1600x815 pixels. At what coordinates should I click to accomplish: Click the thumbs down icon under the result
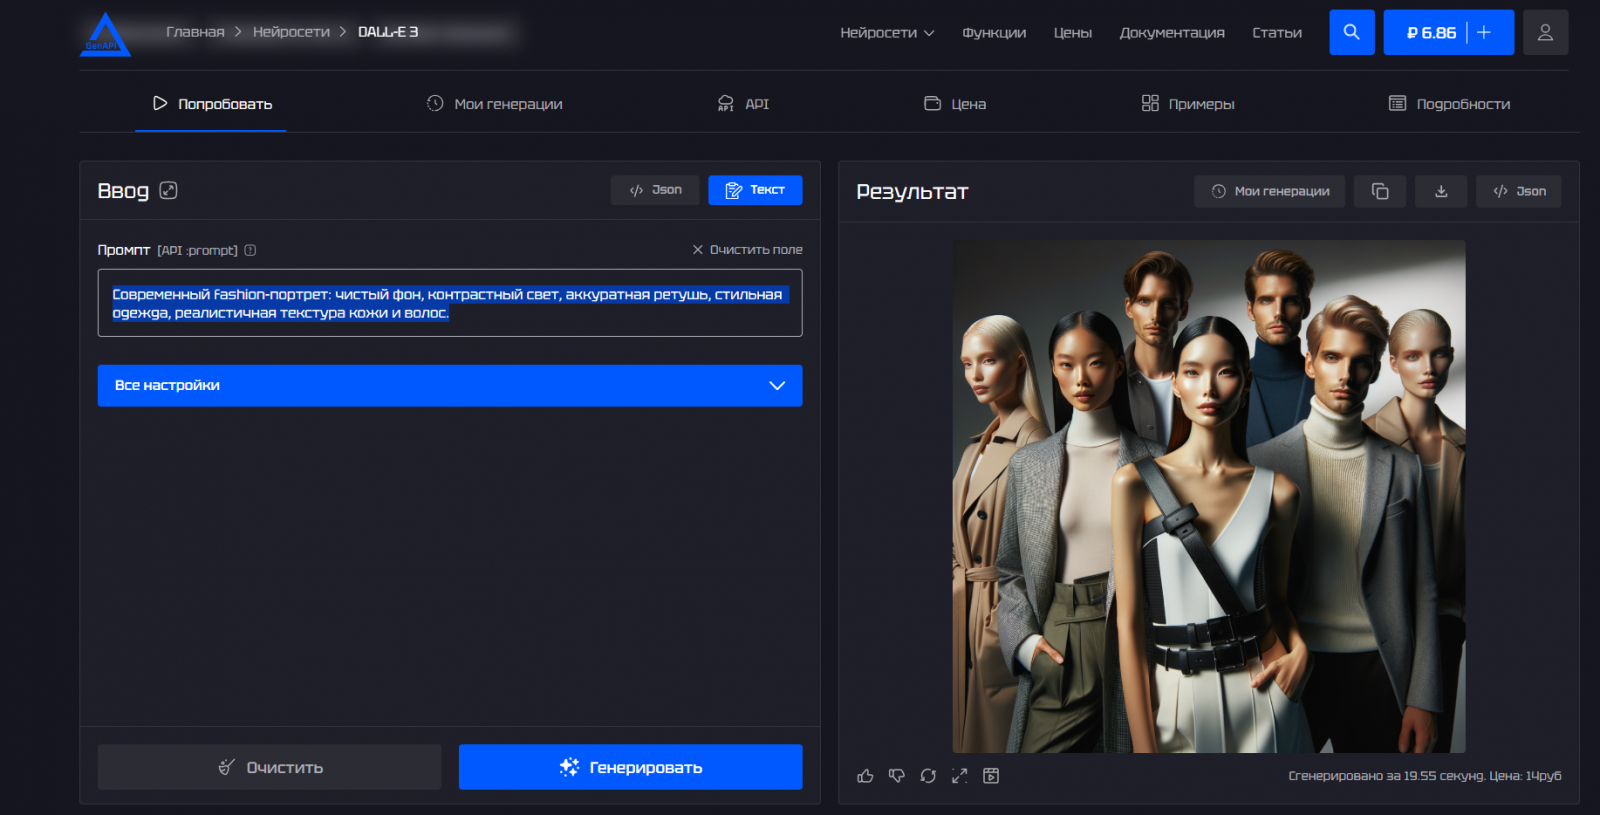(896, 776)
